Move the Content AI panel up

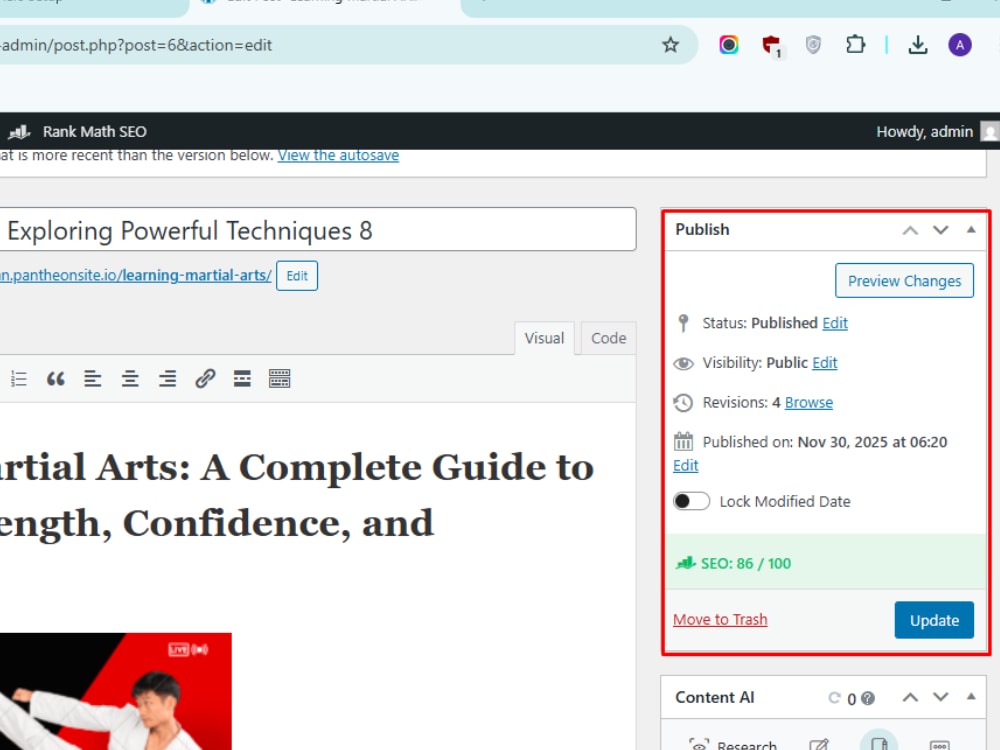point(910,697)
